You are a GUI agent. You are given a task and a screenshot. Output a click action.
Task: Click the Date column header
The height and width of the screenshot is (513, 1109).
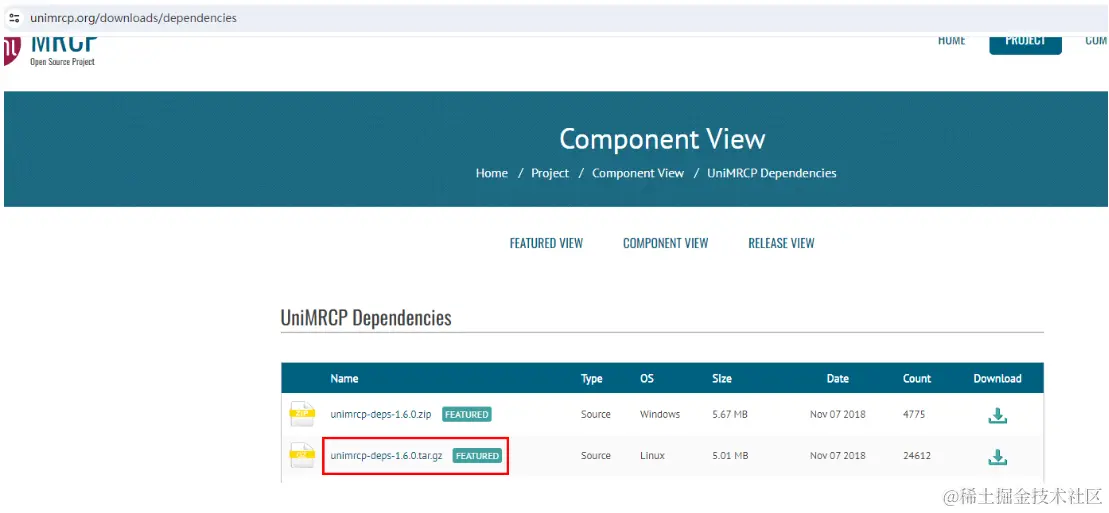(x=837, y=379)
